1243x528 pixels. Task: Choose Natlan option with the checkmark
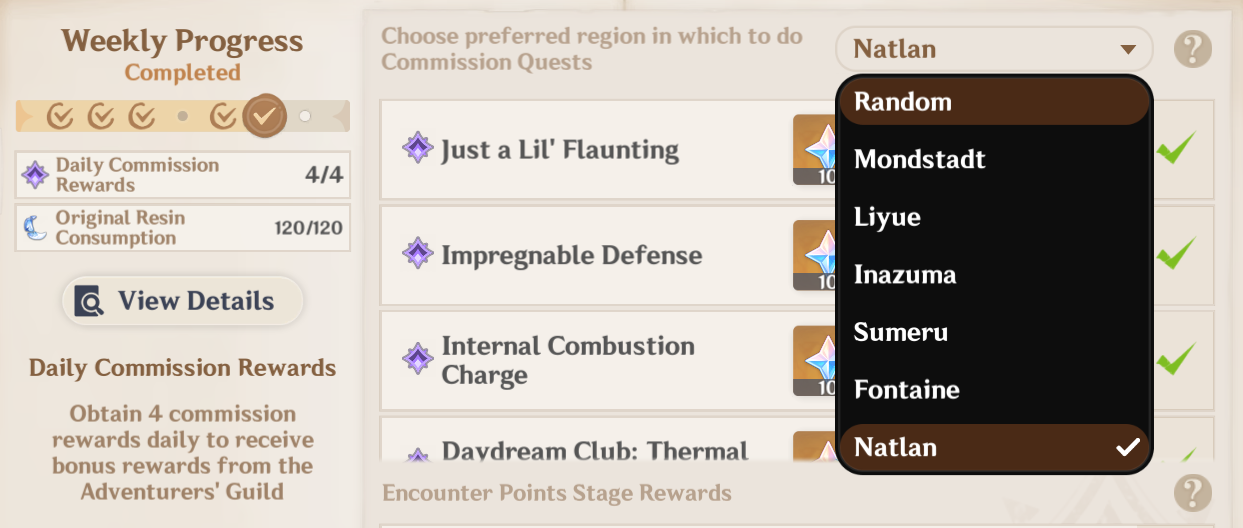click(994, 447)
